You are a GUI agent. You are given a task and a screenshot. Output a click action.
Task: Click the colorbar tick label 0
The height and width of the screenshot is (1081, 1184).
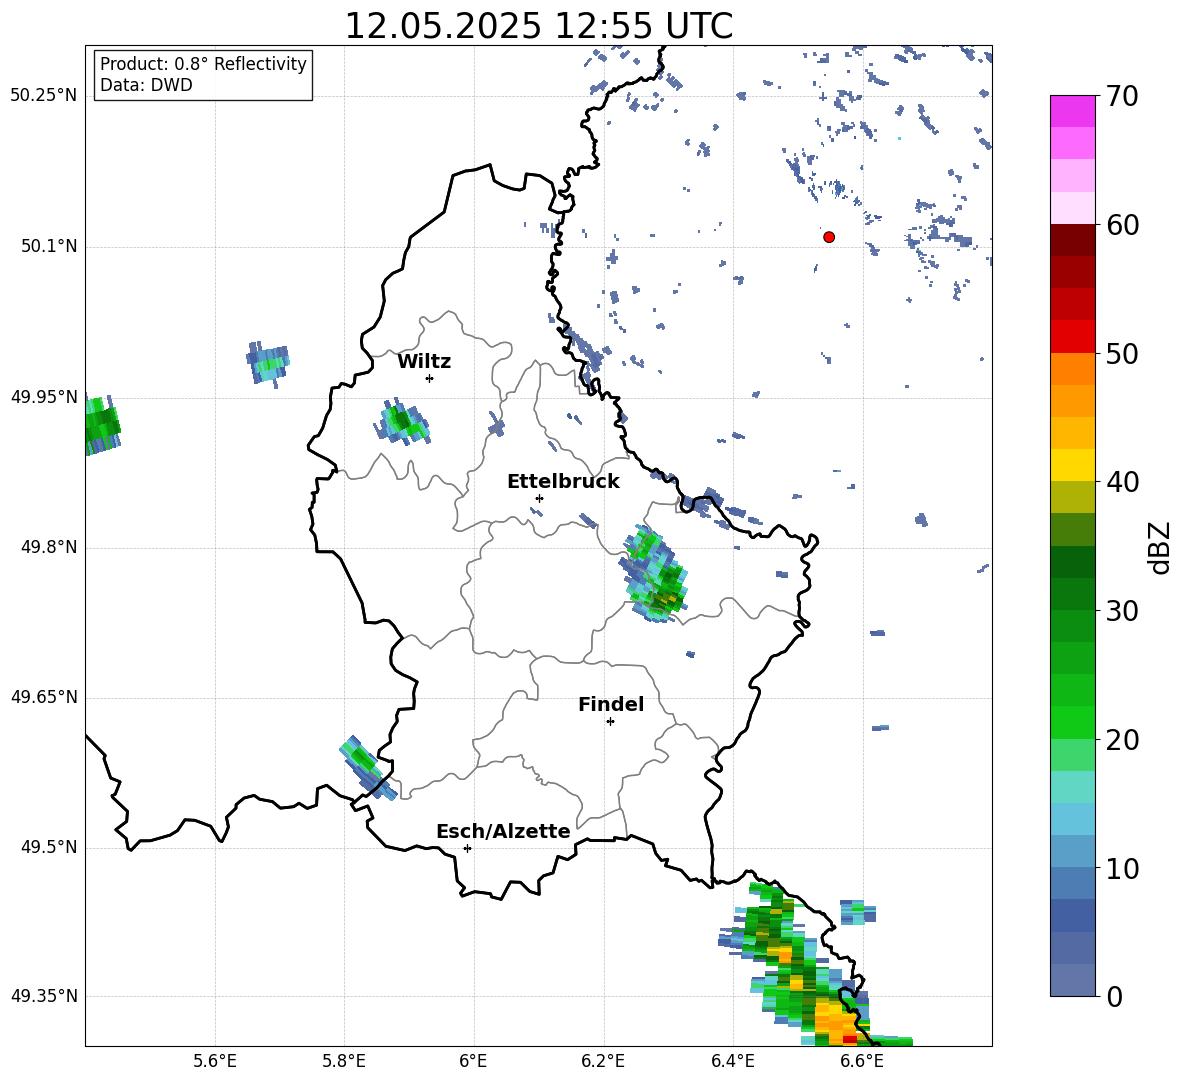tap(1113, 996)
